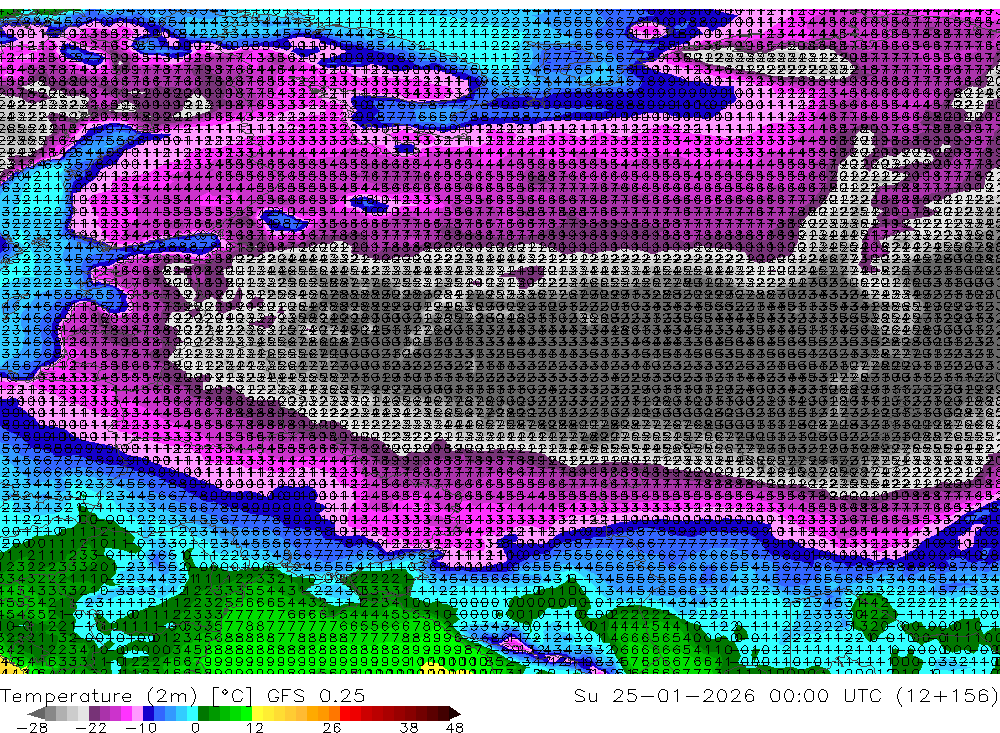Click the bright yellow swatch in the legend

258,713
